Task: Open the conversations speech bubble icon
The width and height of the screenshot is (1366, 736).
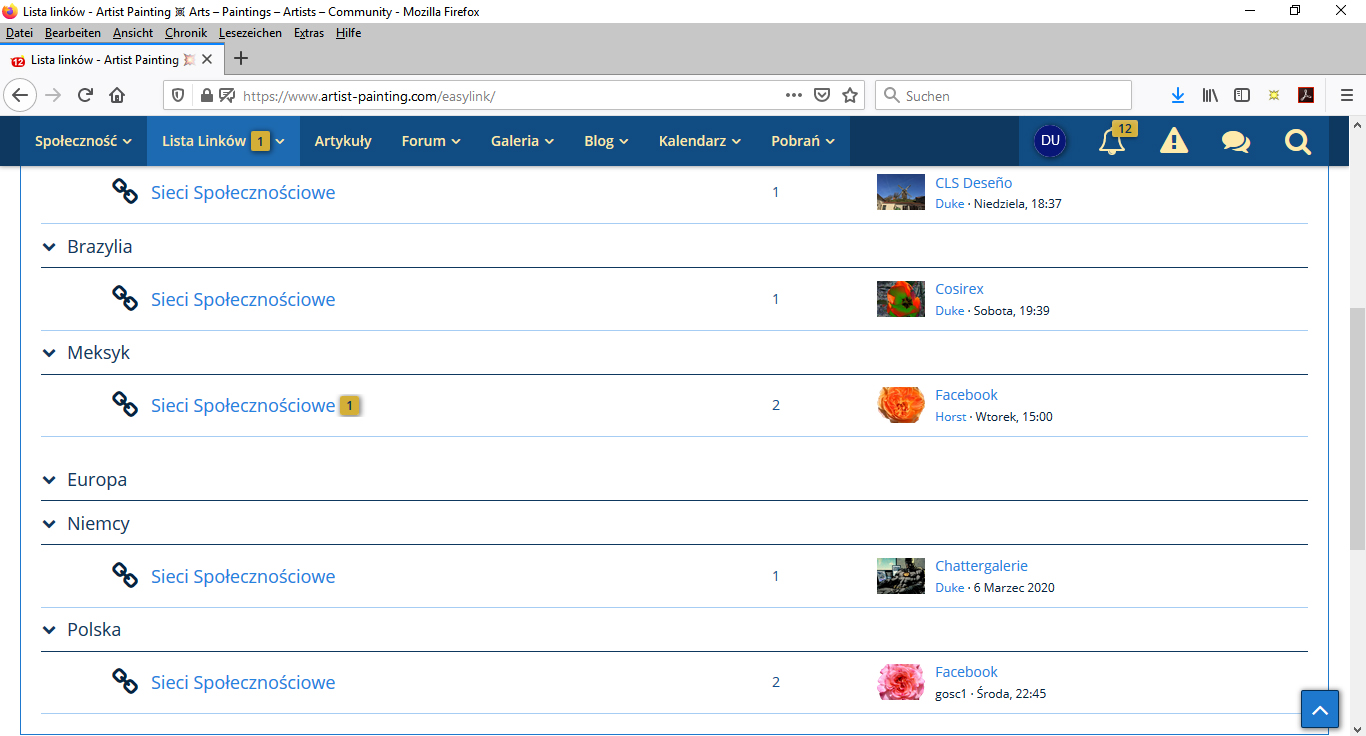Action: [1235, 142]
